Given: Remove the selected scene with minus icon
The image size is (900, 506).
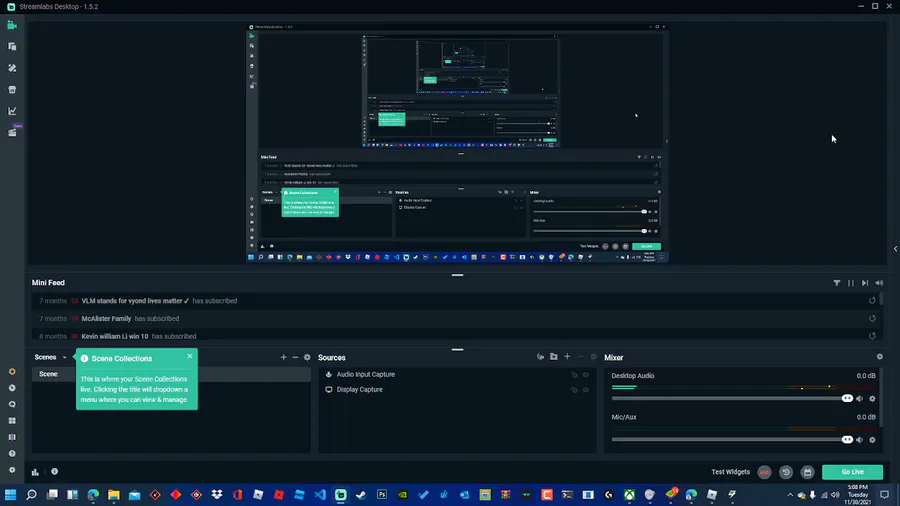Looking at the screenshot, I should pos(295,357).
